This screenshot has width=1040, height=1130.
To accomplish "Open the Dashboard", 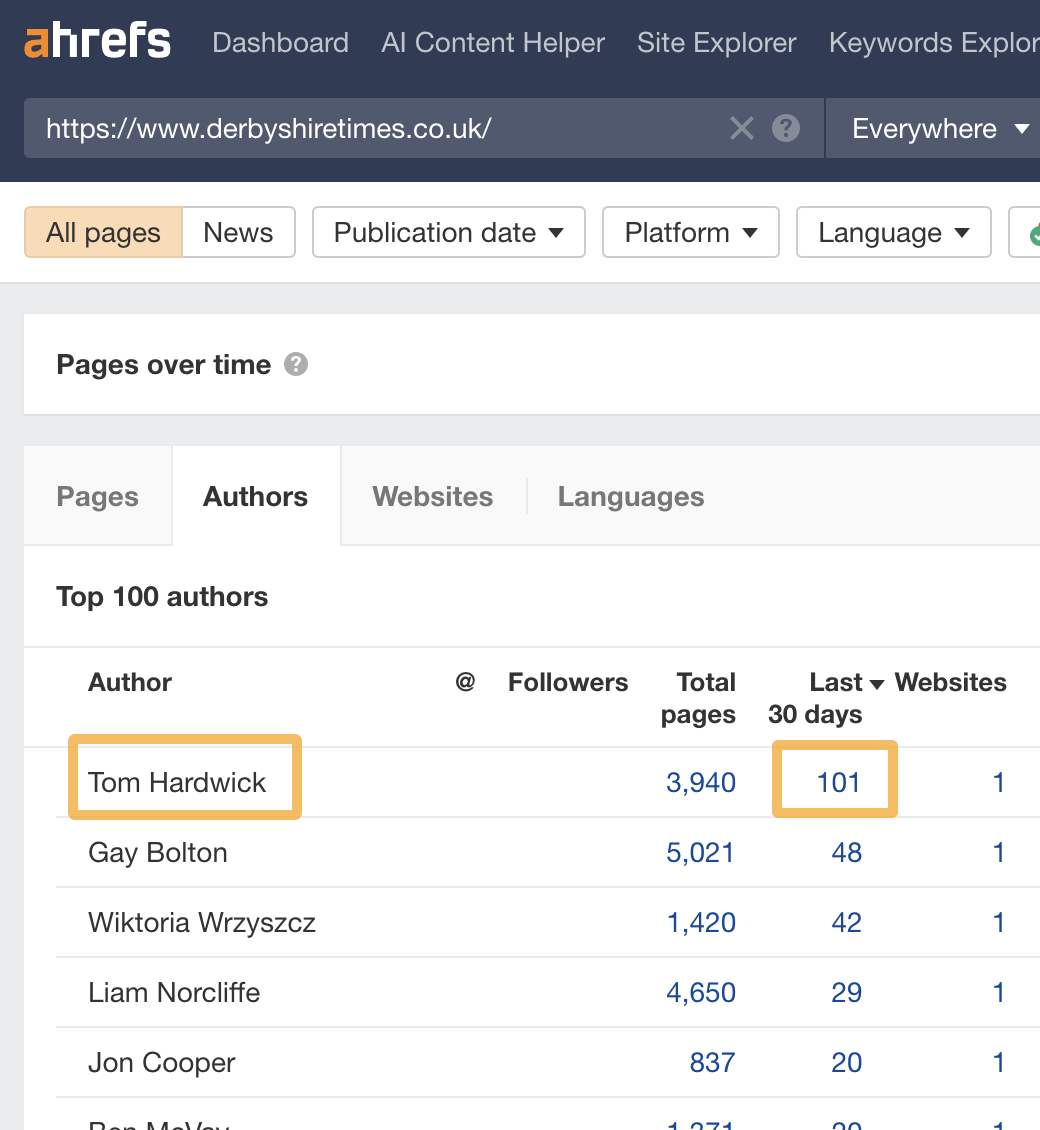I will 280,42.
